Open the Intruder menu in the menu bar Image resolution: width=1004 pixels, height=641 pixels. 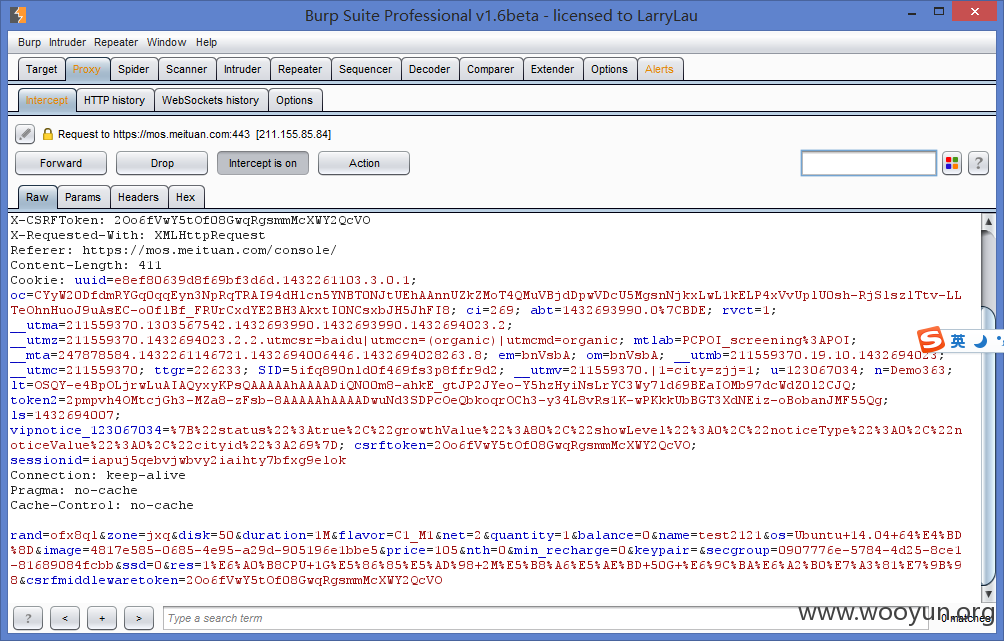click(x=67, y=42)
